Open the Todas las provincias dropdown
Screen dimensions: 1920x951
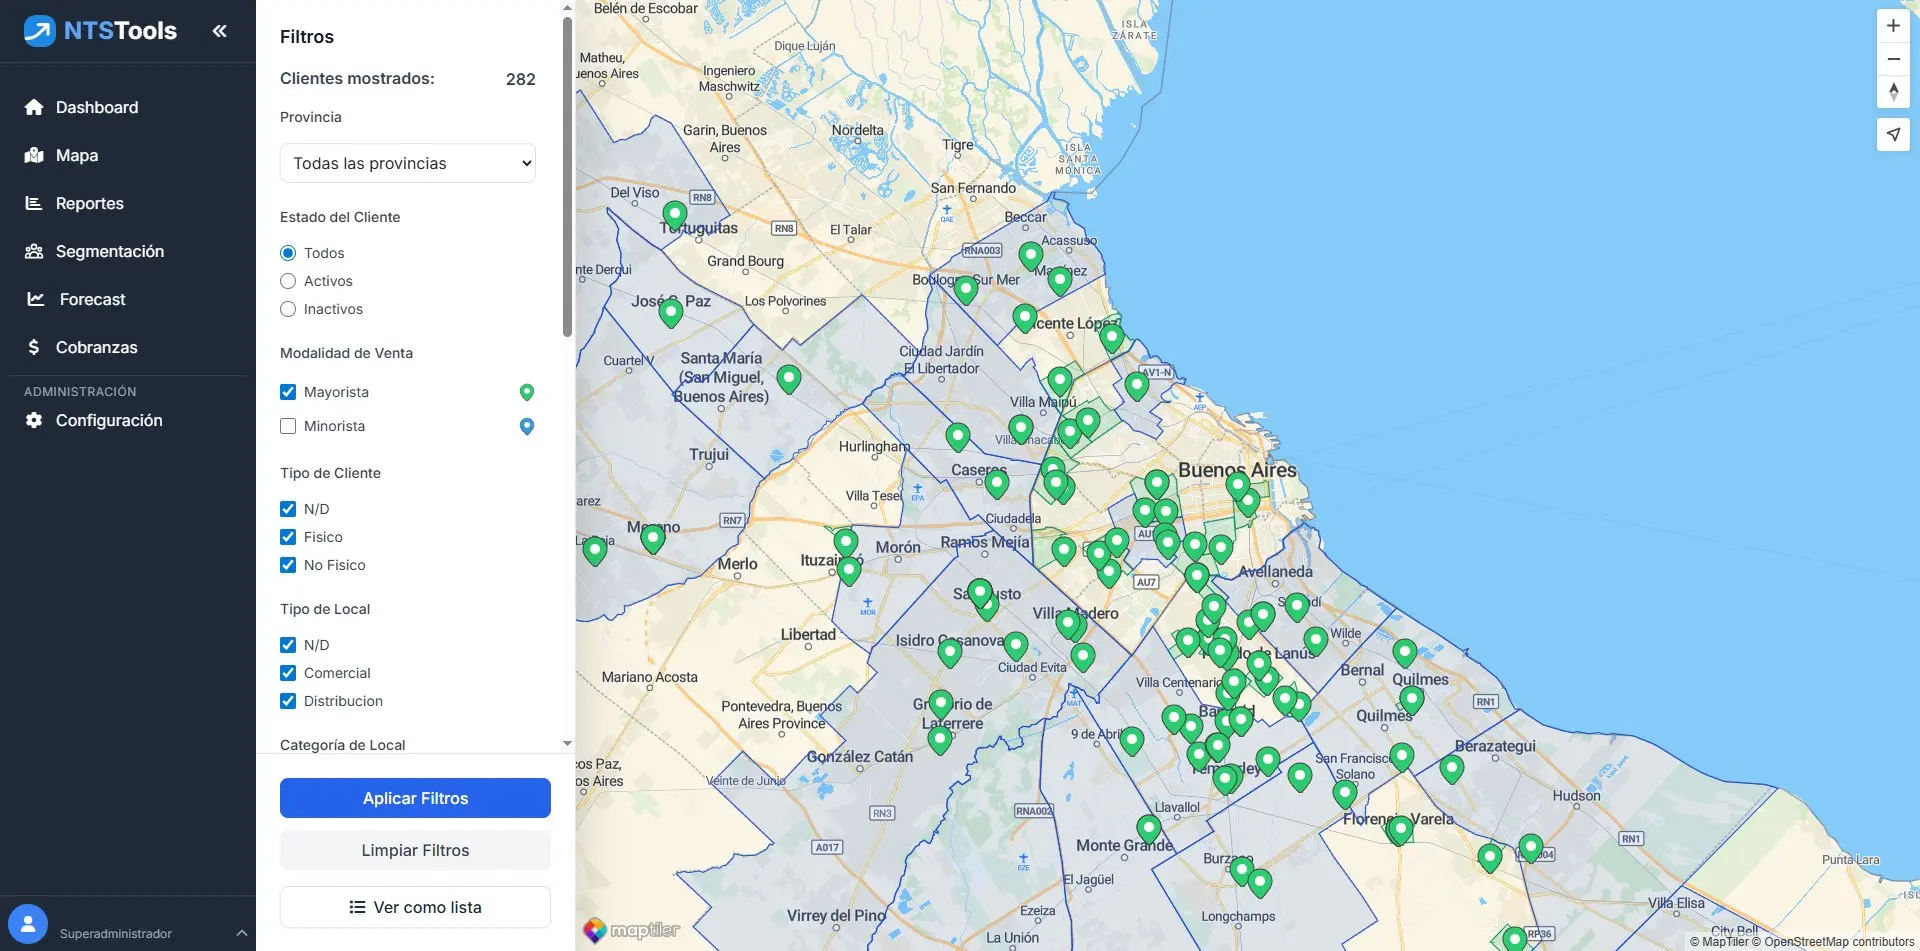pyautogui.click(x=407, y=163)
